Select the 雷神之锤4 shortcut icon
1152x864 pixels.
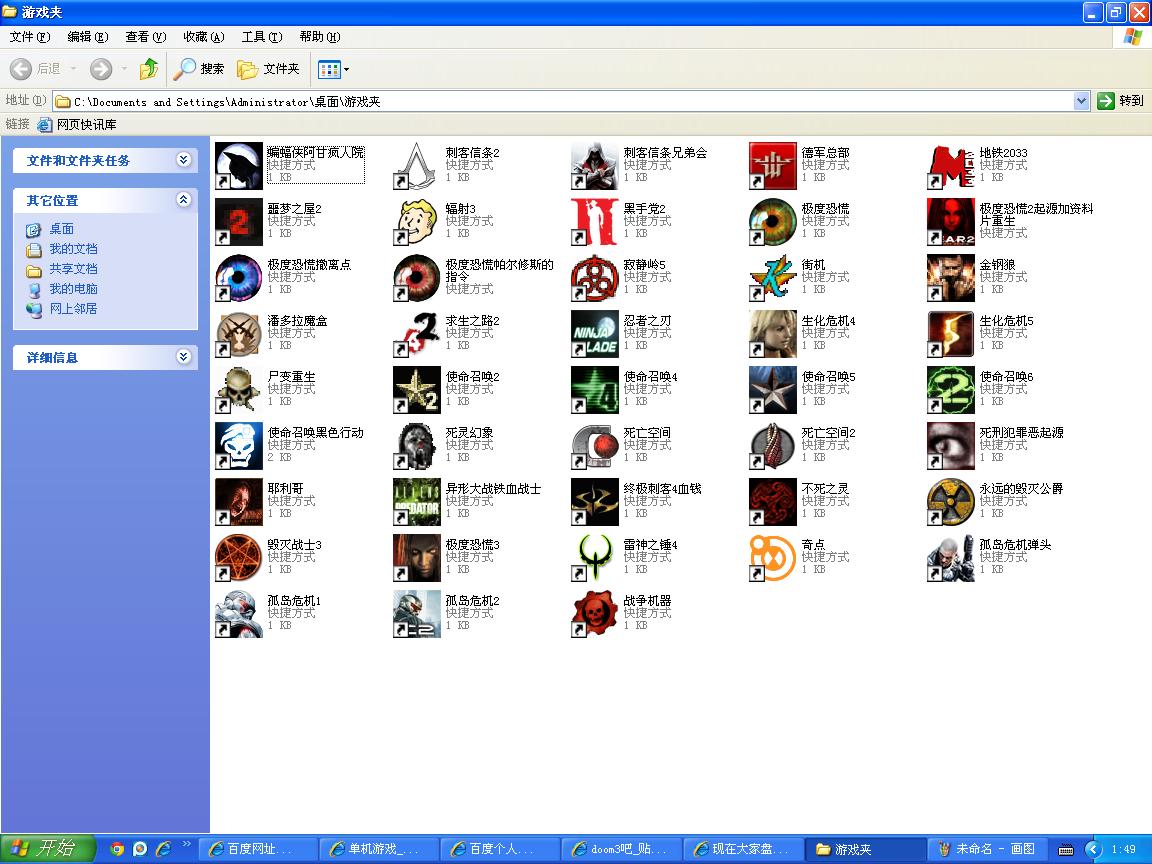(x=594, y=558)
